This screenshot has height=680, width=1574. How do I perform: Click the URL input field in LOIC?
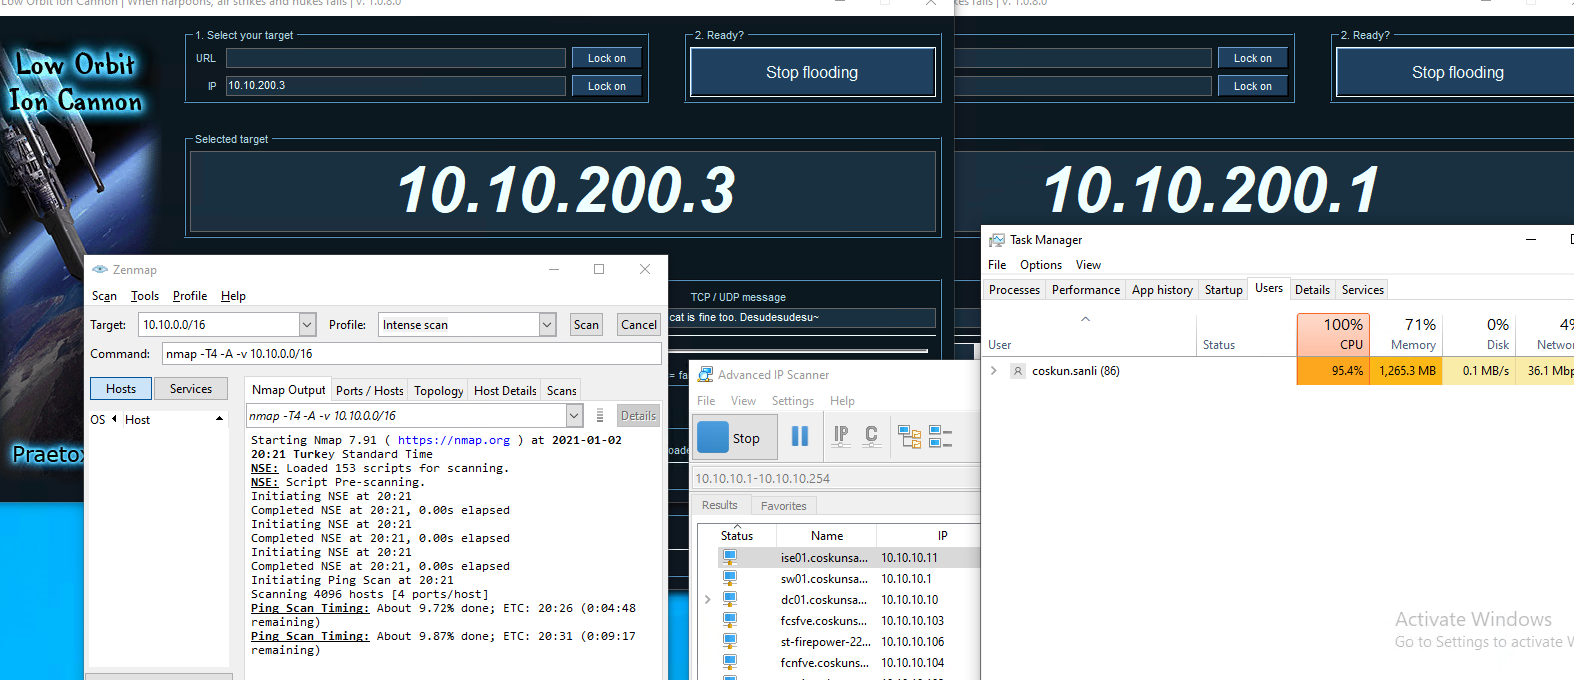coord(396,58)
